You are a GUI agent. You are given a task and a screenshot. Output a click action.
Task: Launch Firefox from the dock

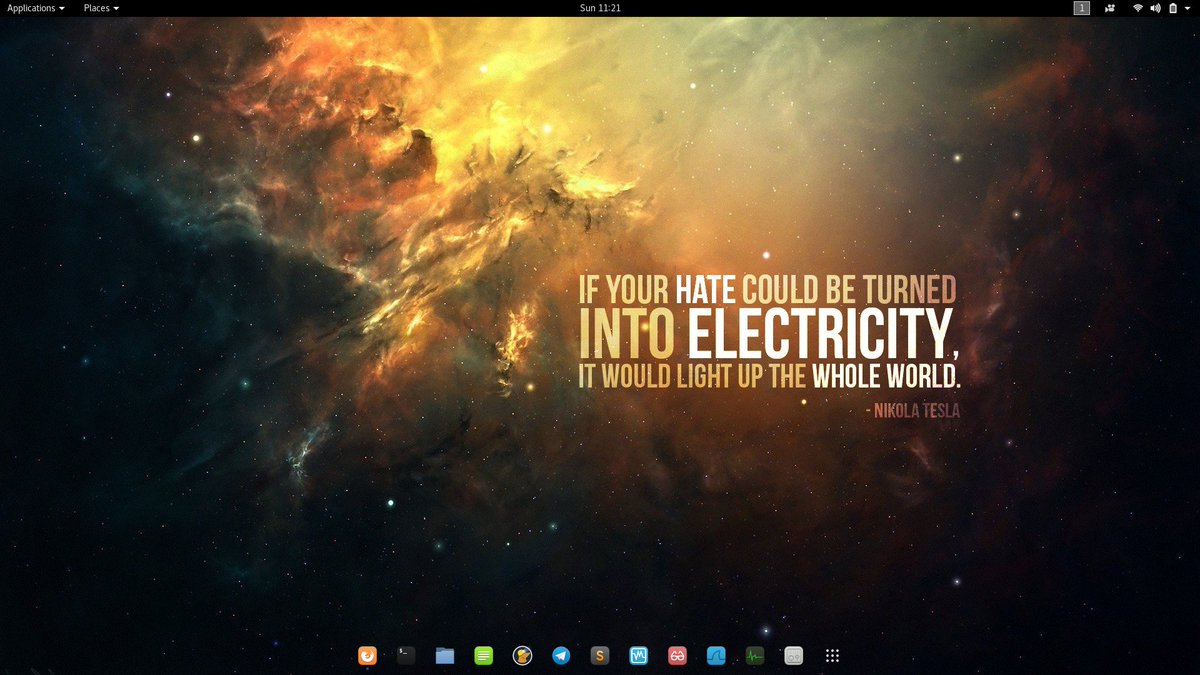pos(368,656)
